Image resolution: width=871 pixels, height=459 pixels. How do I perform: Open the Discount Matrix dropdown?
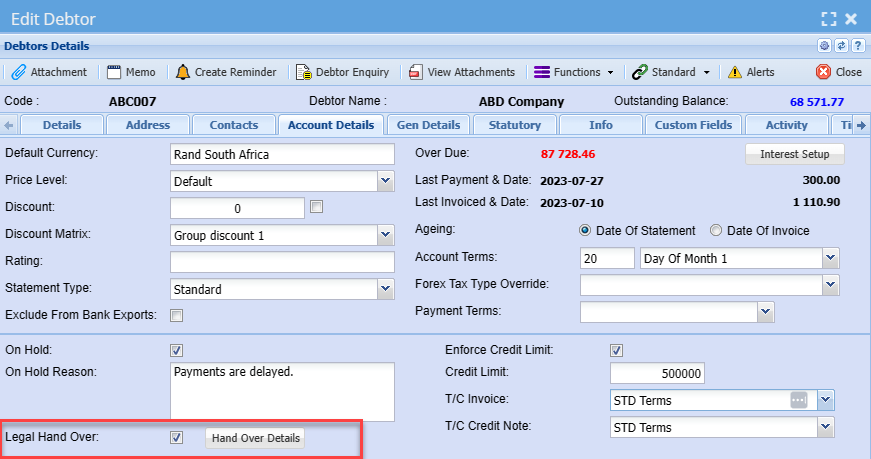(386, 235)
